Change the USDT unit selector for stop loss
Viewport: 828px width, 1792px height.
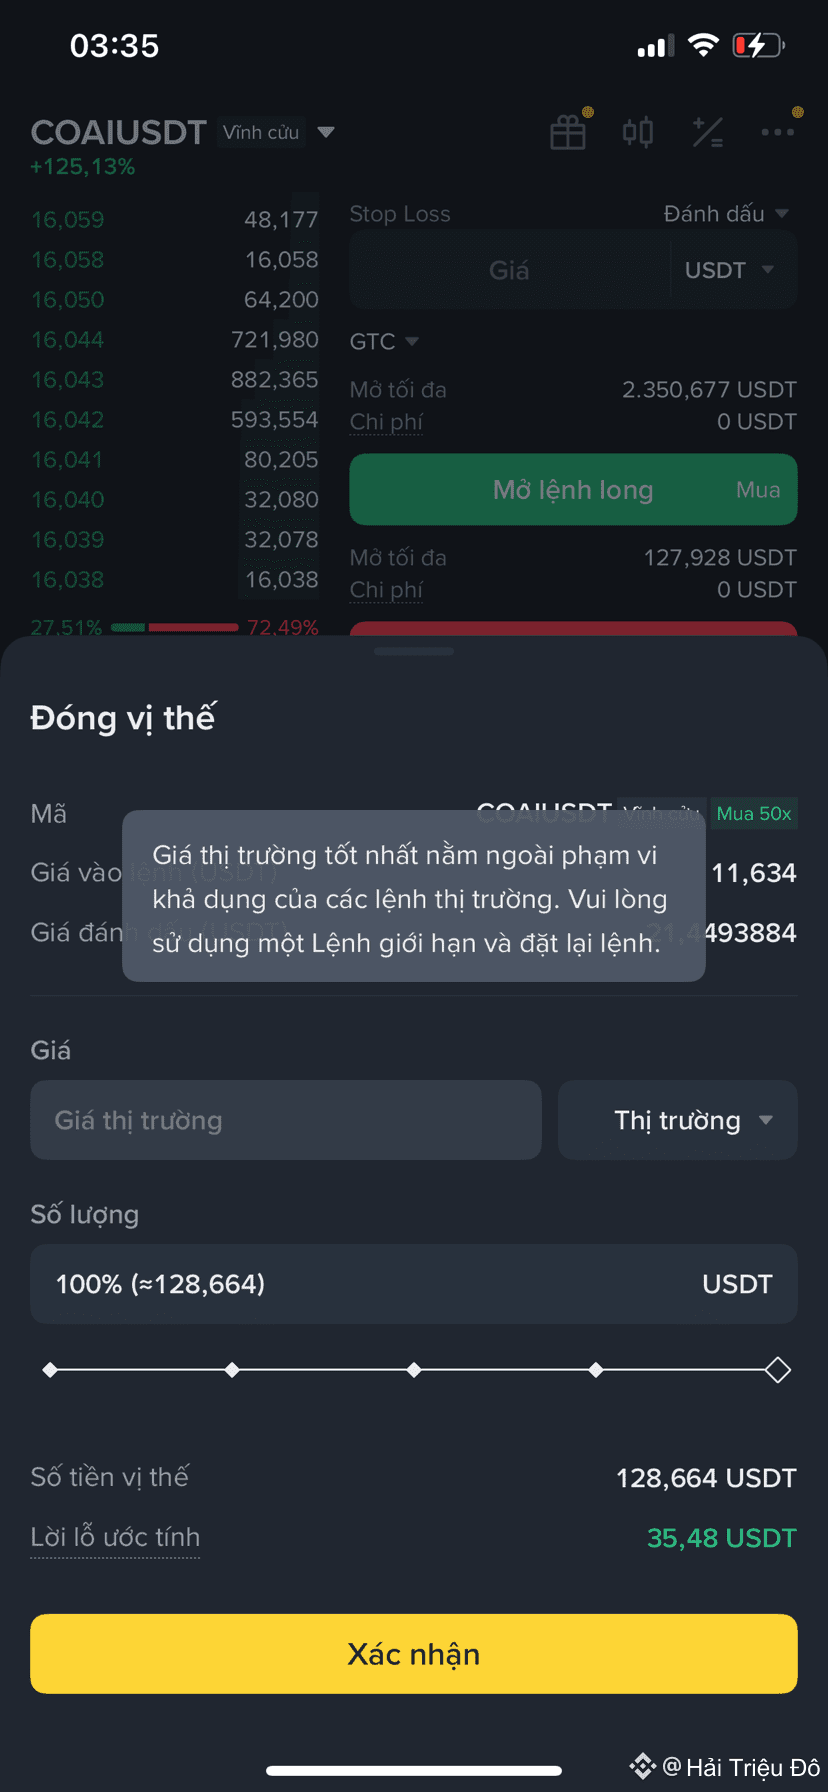coord(729,270)
